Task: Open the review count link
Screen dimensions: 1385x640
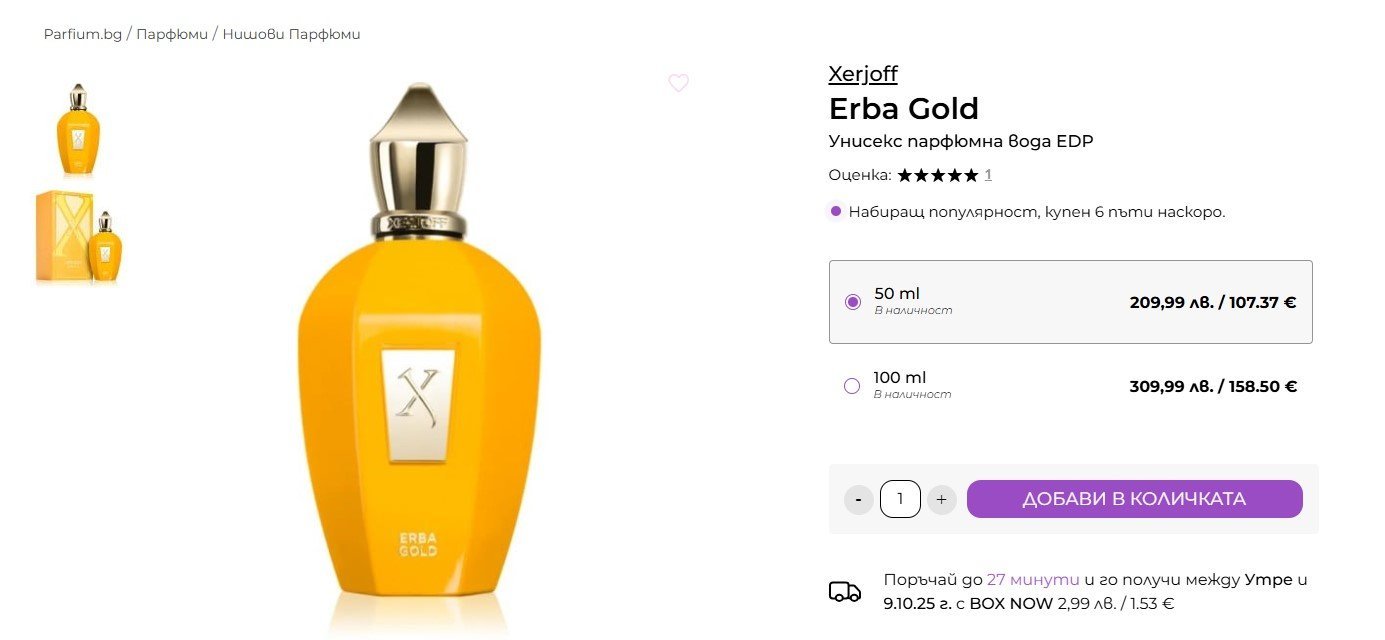Action: (988, 175)
